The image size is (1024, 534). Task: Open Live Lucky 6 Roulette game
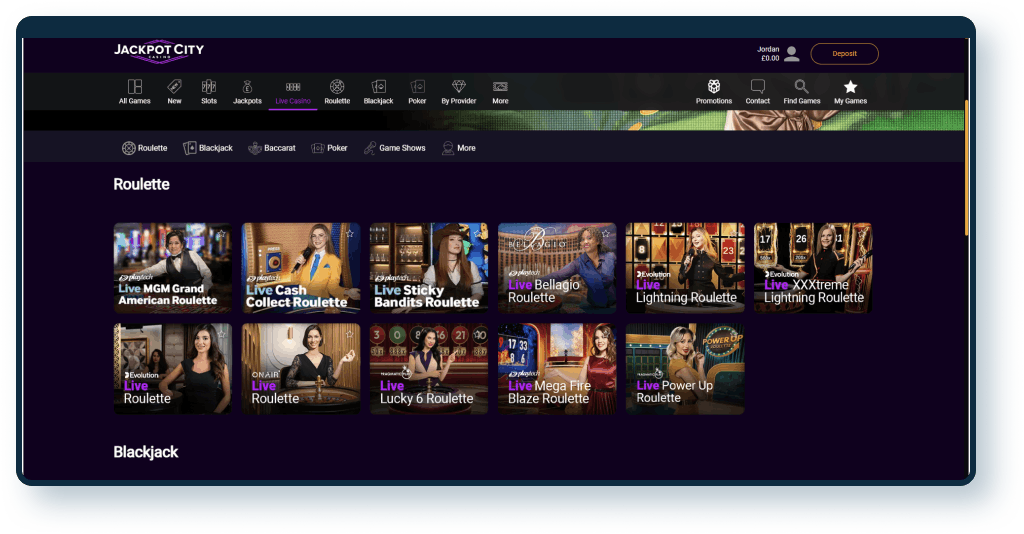coord(428,369)
